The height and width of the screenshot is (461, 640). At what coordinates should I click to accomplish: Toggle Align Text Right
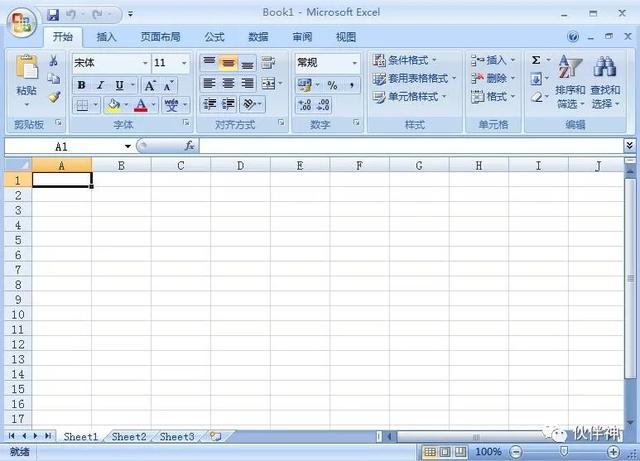point(247,84)
